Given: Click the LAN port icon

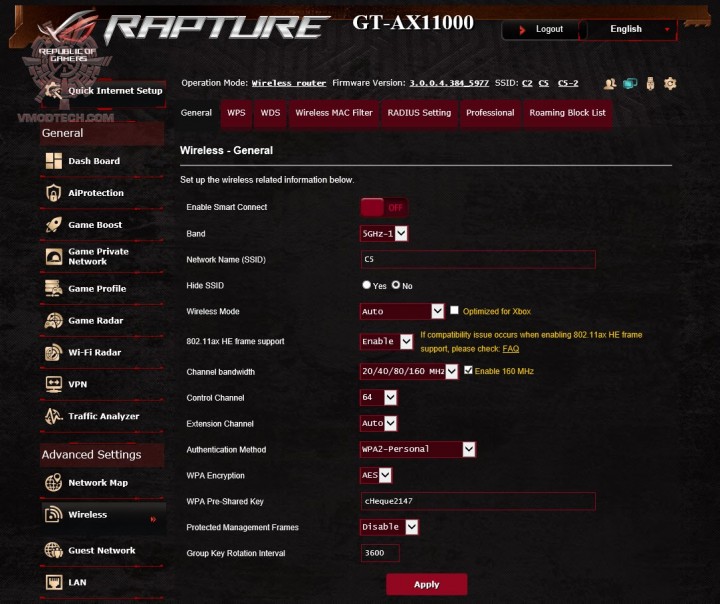Looking at the screenshot, I should coord(54,582).
